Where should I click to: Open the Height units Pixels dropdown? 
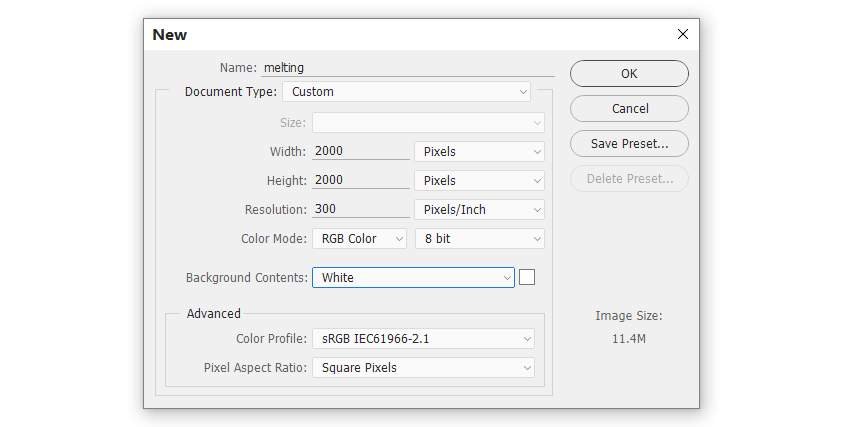[479, 180]
